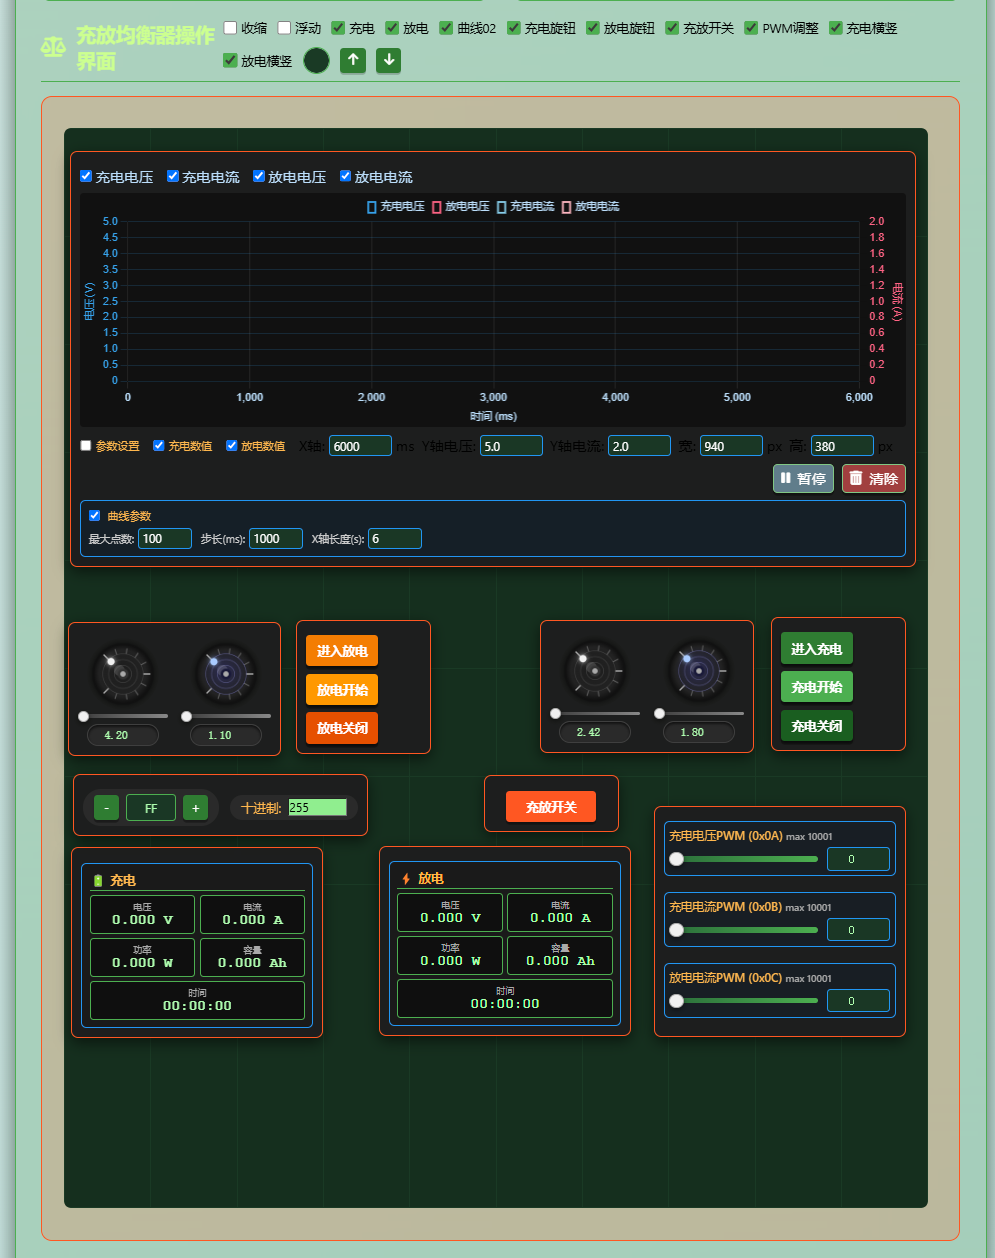Uncheck 充电电压 curve checkbox
The width and height of the screenshot is (995, 1258).
(86, 176)
